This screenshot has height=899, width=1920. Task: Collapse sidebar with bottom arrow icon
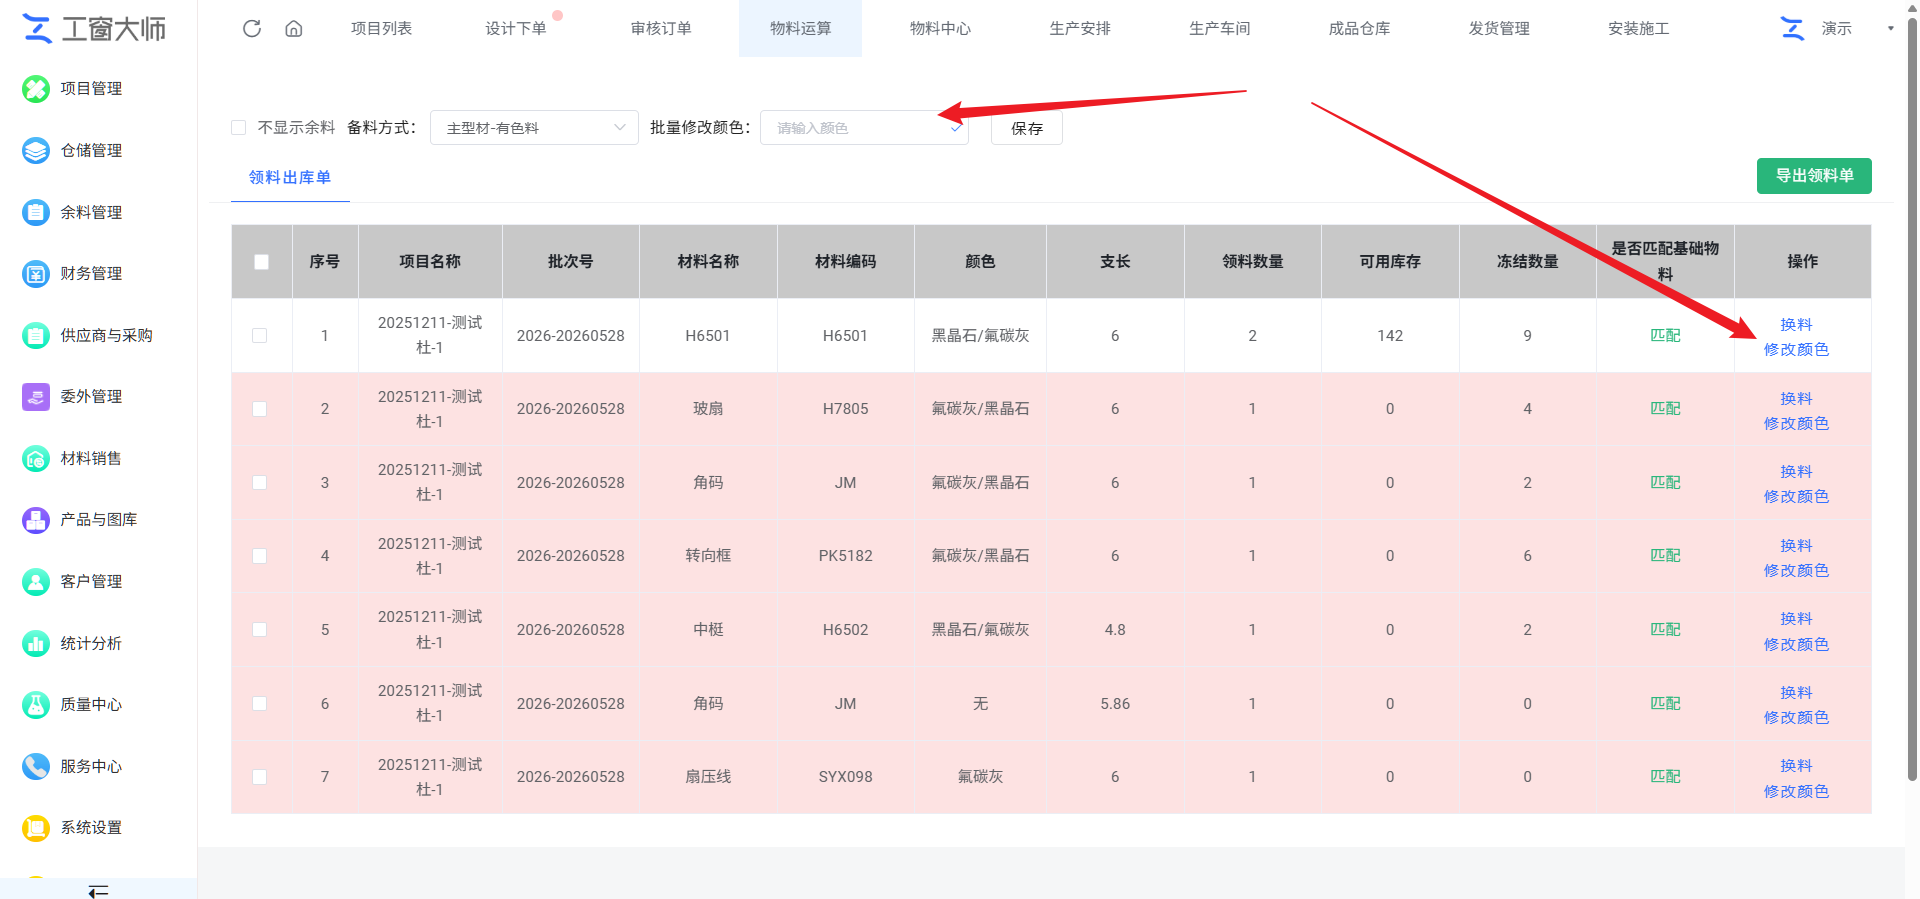pos(98,890)
